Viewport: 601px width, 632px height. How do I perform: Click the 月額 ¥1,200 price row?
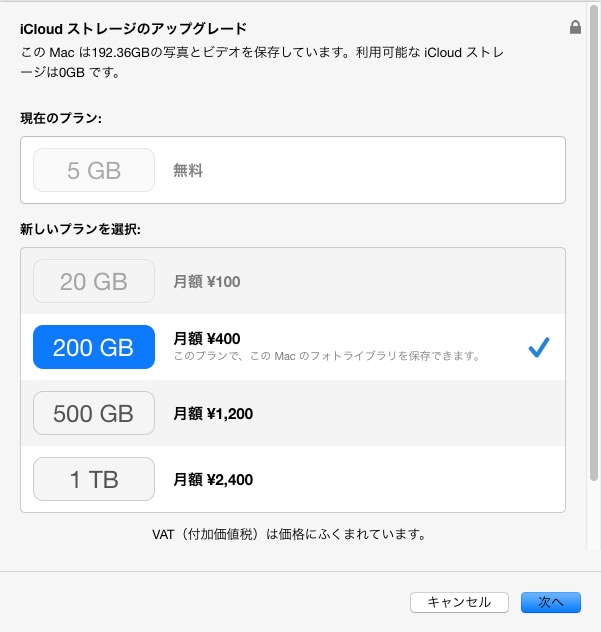(x=213, y=413)
